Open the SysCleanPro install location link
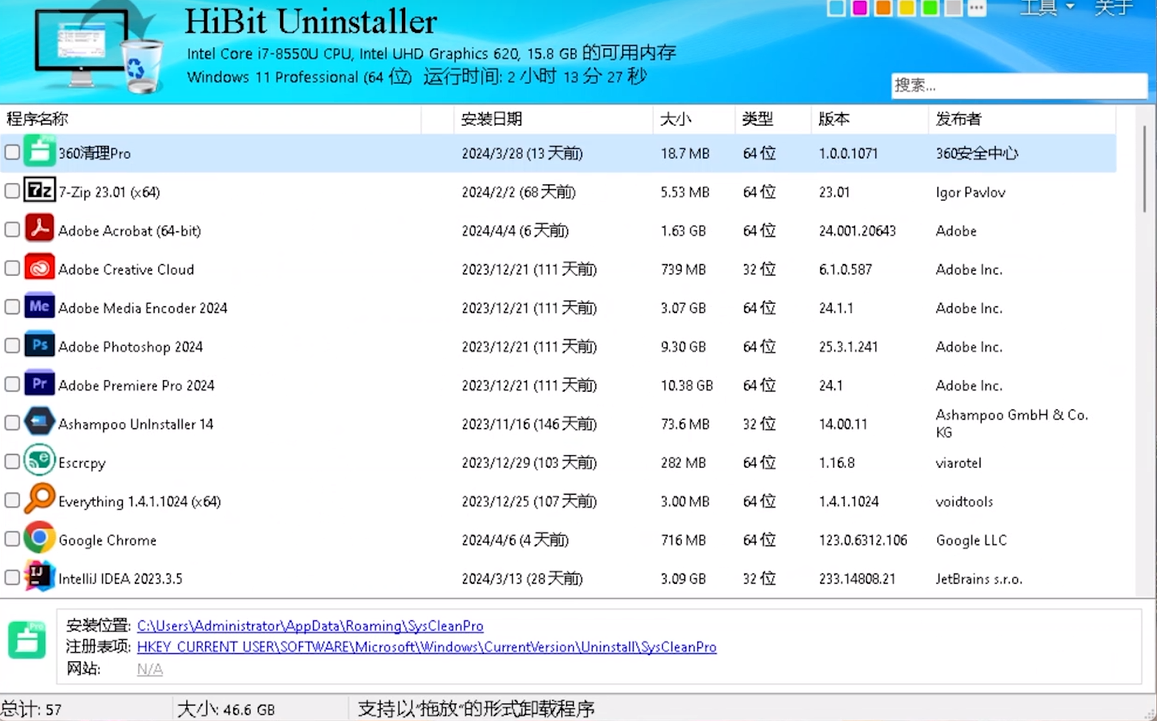The width and height of the screenshot is (1157, 721). coord(310,626)
